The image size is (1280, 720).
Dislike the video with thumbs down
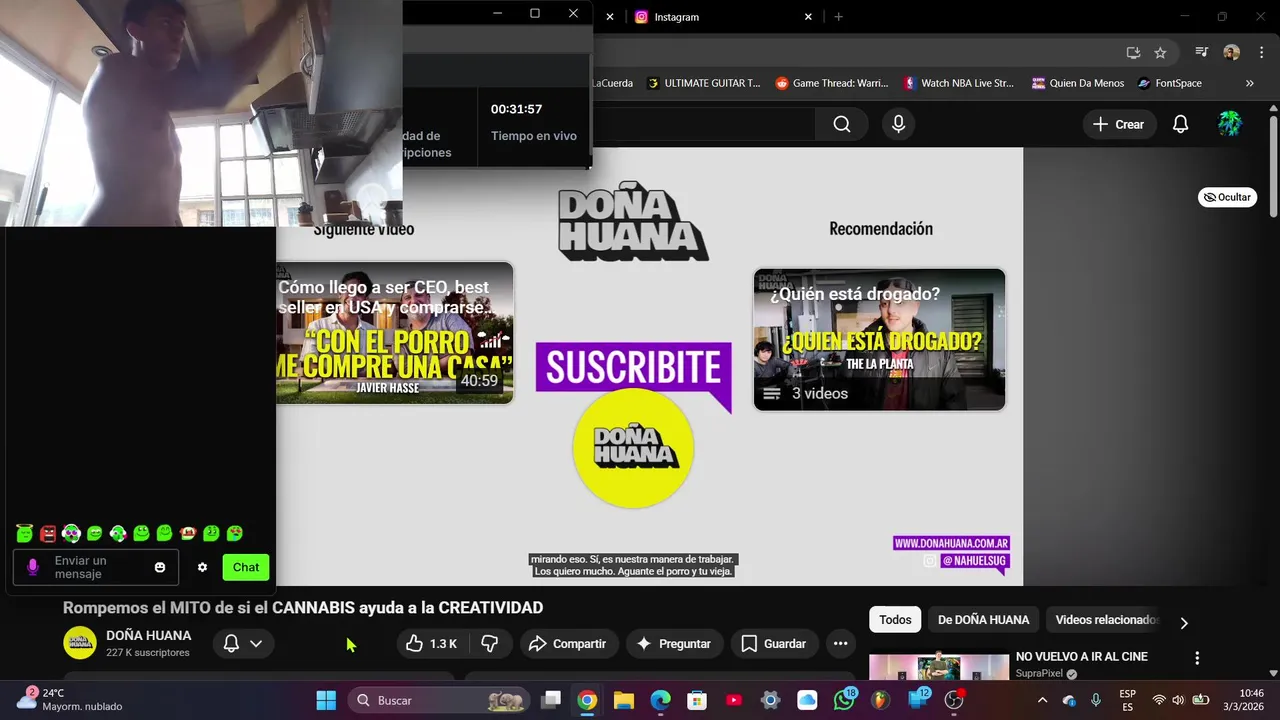pyautogui.click(x=490, y=644)
